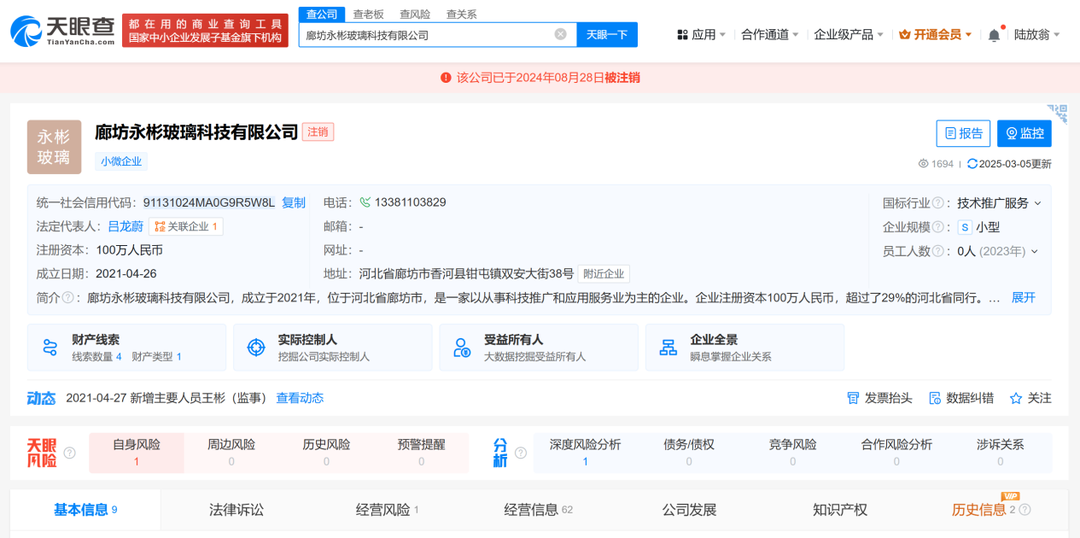
Task: Select the 查公司 search tab
Action: (x=322, y=14)
